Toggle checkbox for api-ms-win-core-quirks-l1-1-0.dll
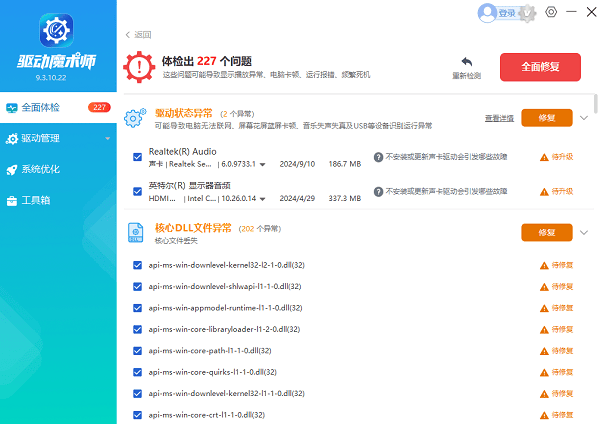 point(137,372)
